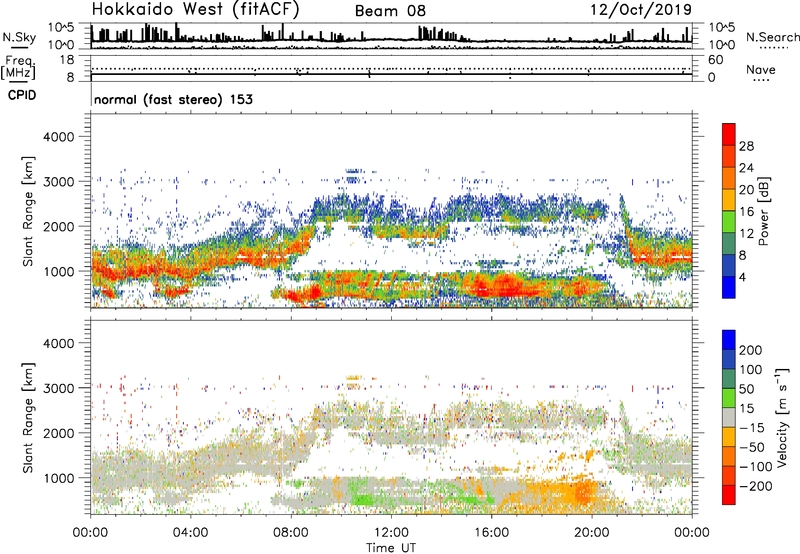Click the '28' power colorbar tick label
Viewport: 800px width, 554px height.
(x=746, y=146)
